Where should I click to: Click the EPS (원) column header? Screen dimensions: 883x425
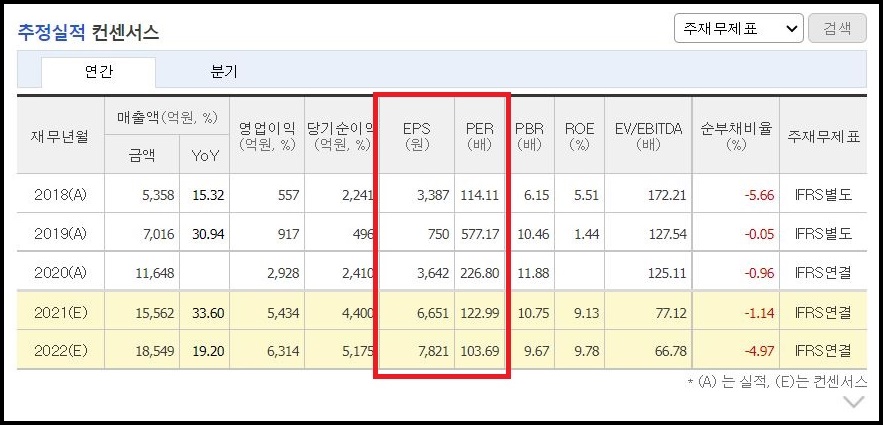pyautogui.click(x=417, y=137)
